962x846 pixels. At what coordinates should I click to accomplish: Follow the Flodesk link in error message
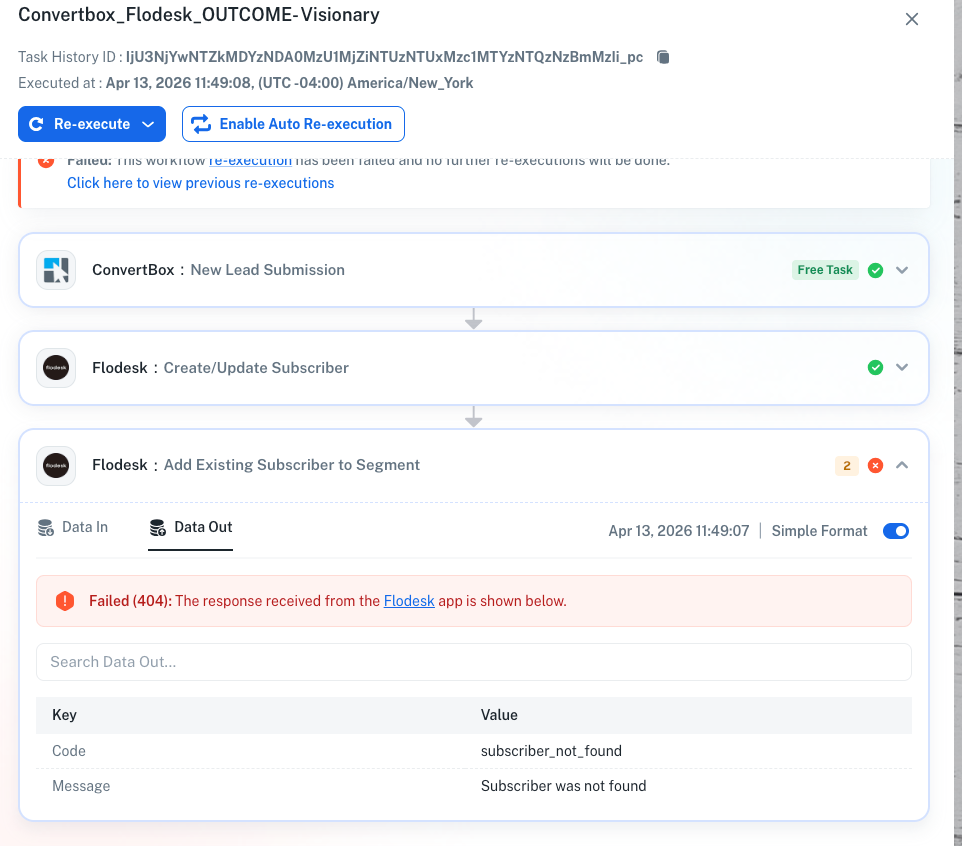coord(409,601)
